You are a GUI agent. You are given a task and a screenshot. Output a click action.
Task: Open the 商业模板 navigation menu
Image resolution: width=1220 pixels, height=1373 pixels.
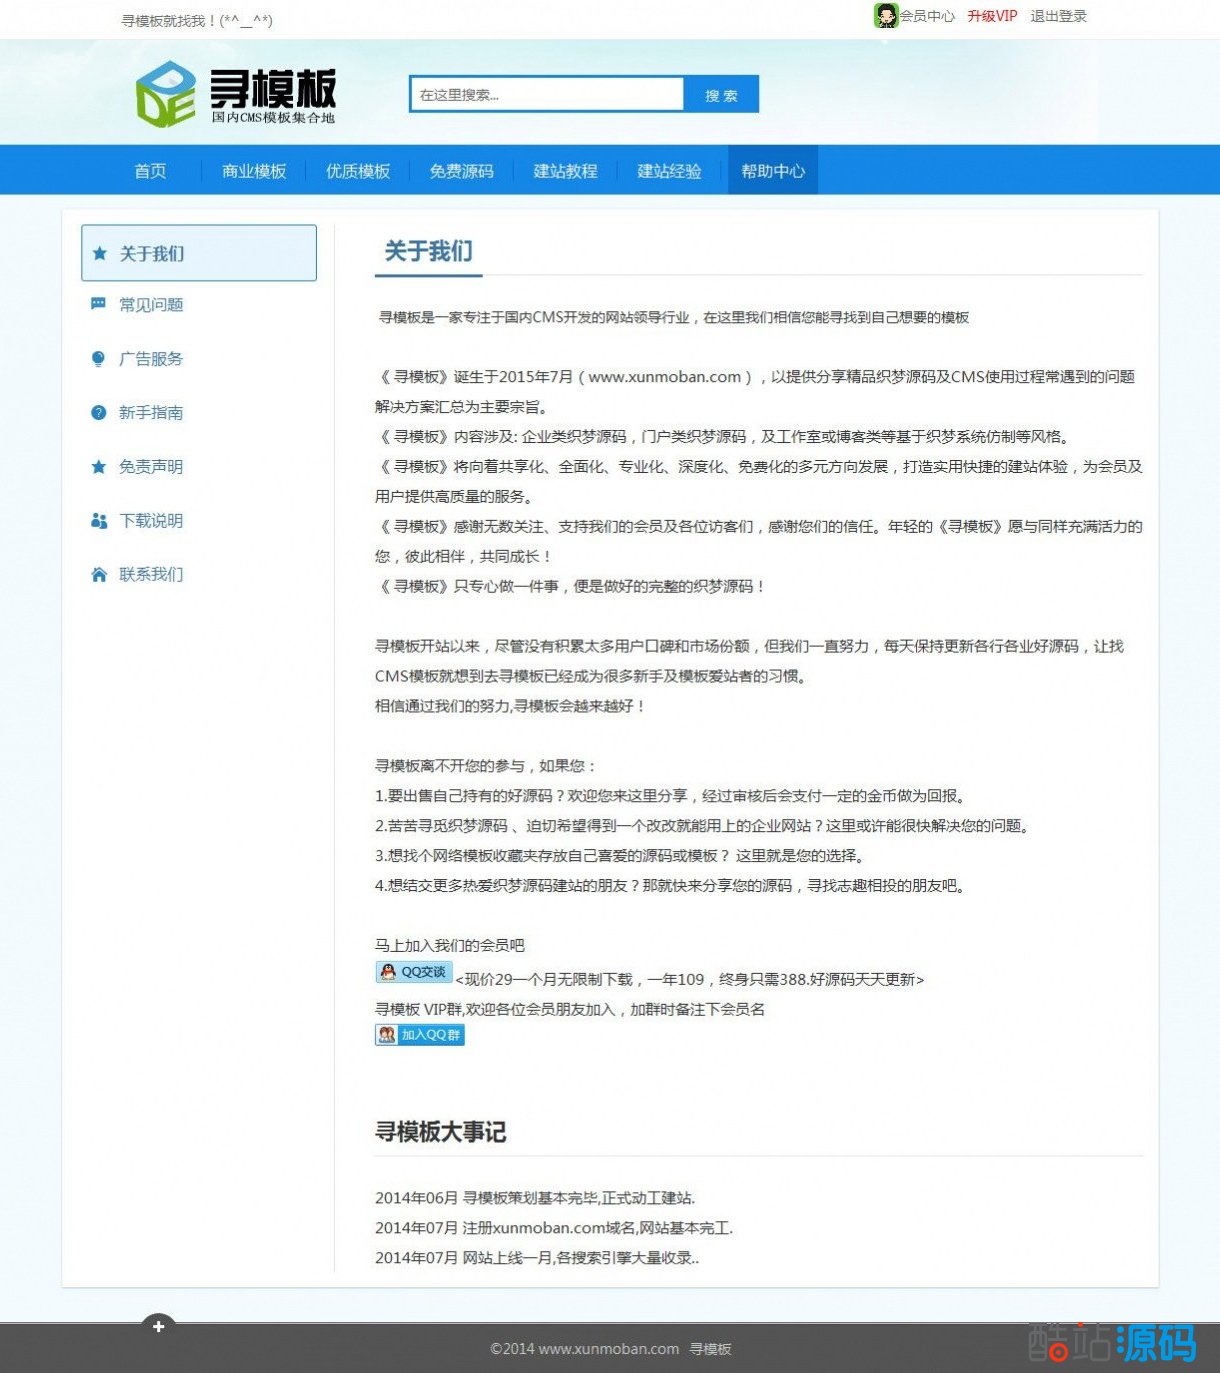pos(254,171)
